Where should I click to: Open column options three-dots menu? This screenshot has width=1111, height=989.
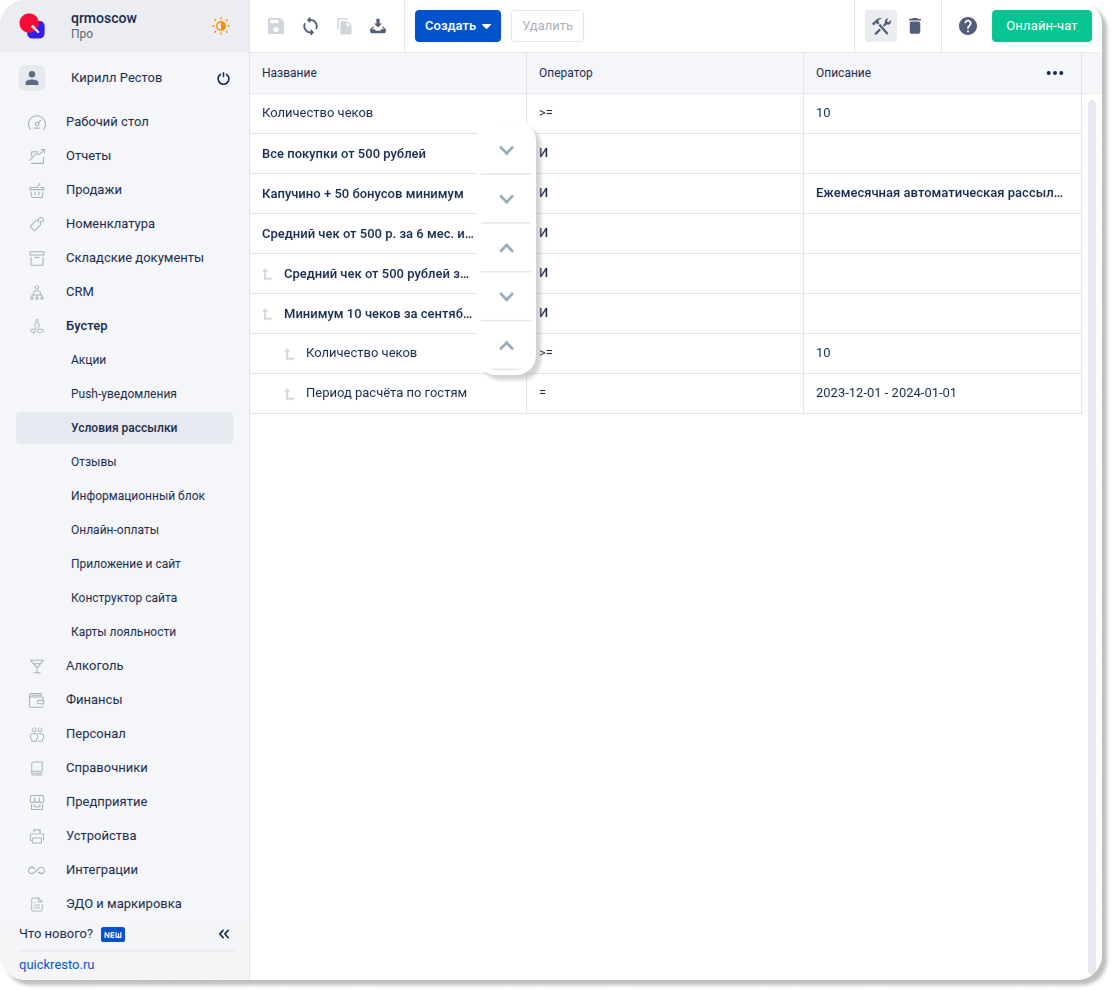(x=1054, y=73)
